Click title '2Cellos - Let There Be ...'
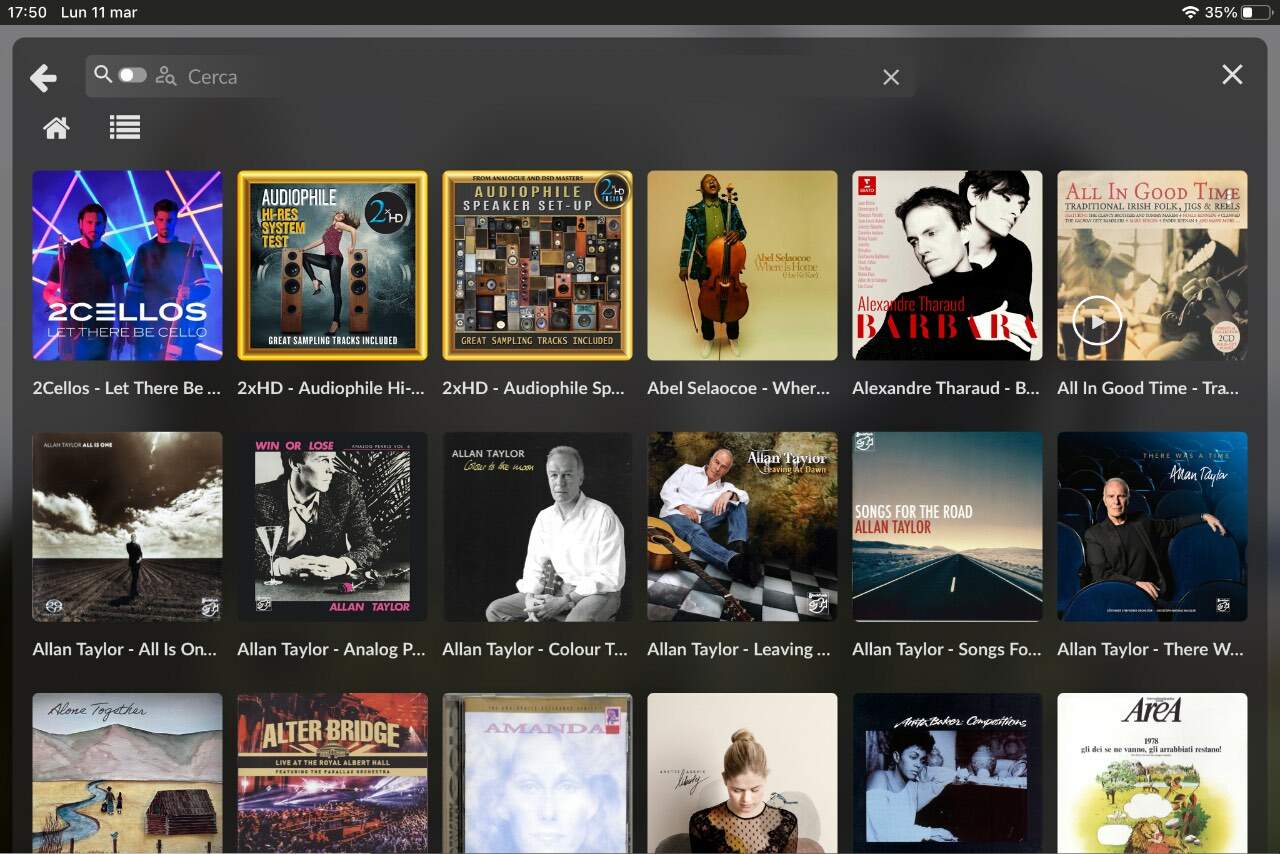The image size is (1280, 854). (x=127, y=388)
